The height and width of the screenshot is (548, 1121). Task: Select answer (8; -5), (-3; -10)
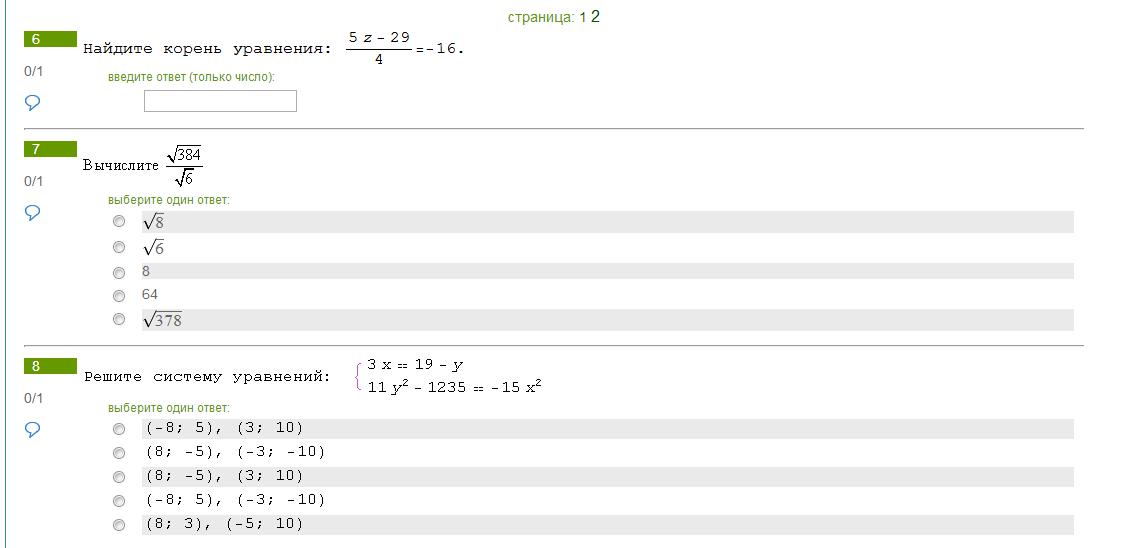click(119, 453)
